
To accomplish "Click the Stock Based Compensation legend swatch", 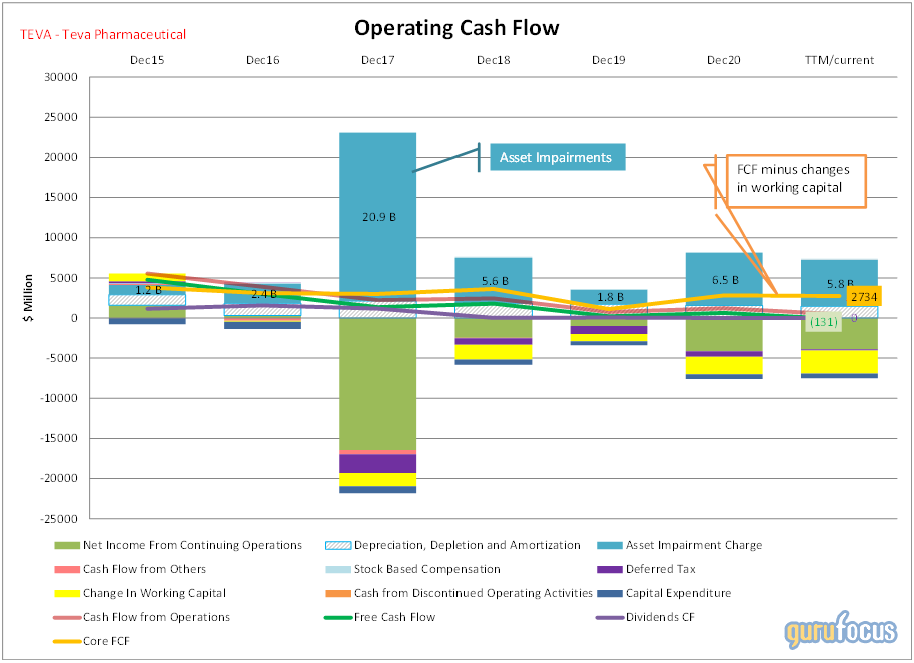I will (x=338, y=569).
